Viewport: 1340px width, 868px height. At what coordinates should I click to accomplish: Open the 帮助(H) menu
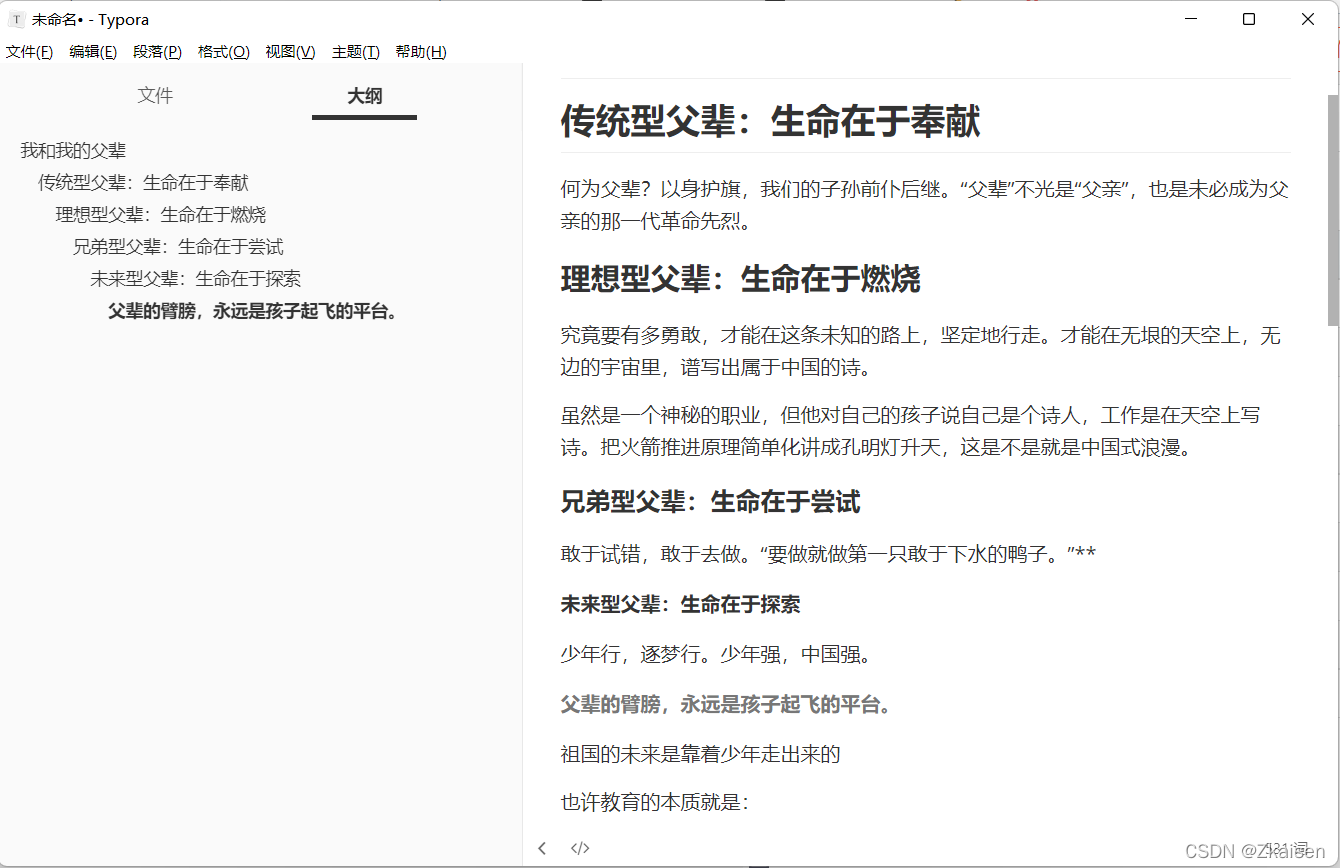pyautogui.click(x=420, y=51)
